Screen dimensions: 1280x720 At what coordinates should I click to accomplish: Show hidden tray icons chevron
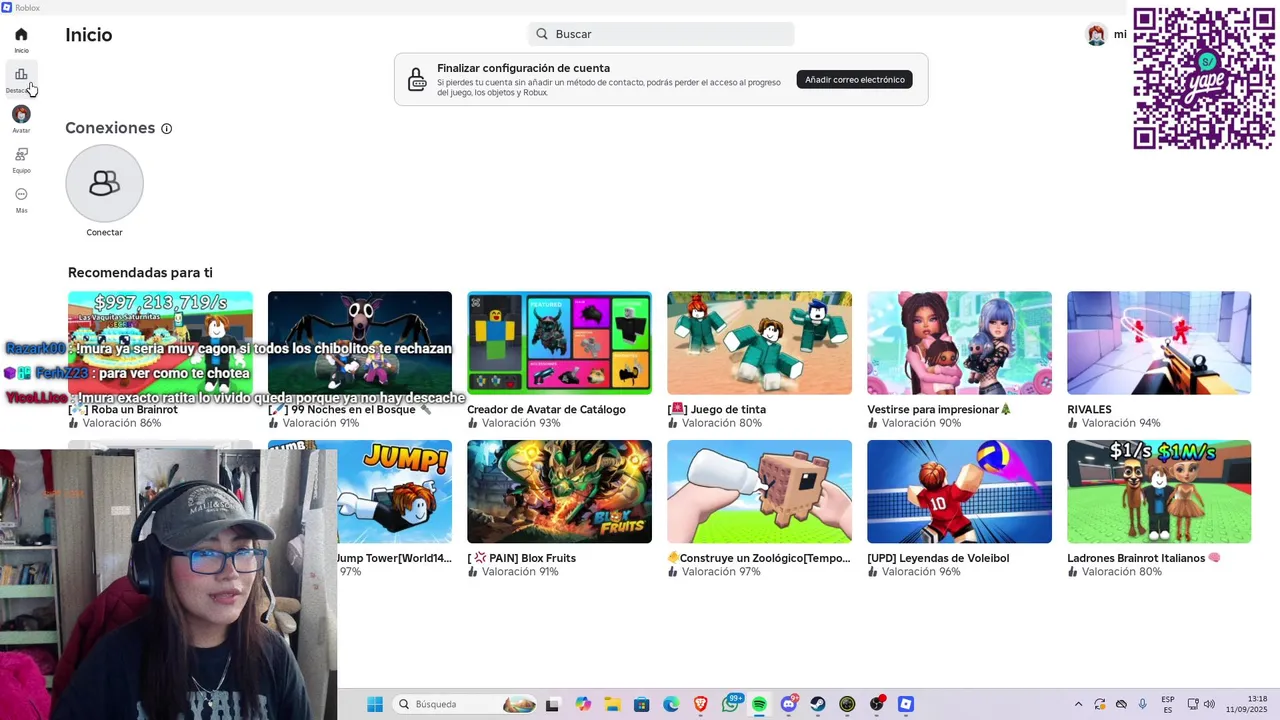click(1078, 704)
